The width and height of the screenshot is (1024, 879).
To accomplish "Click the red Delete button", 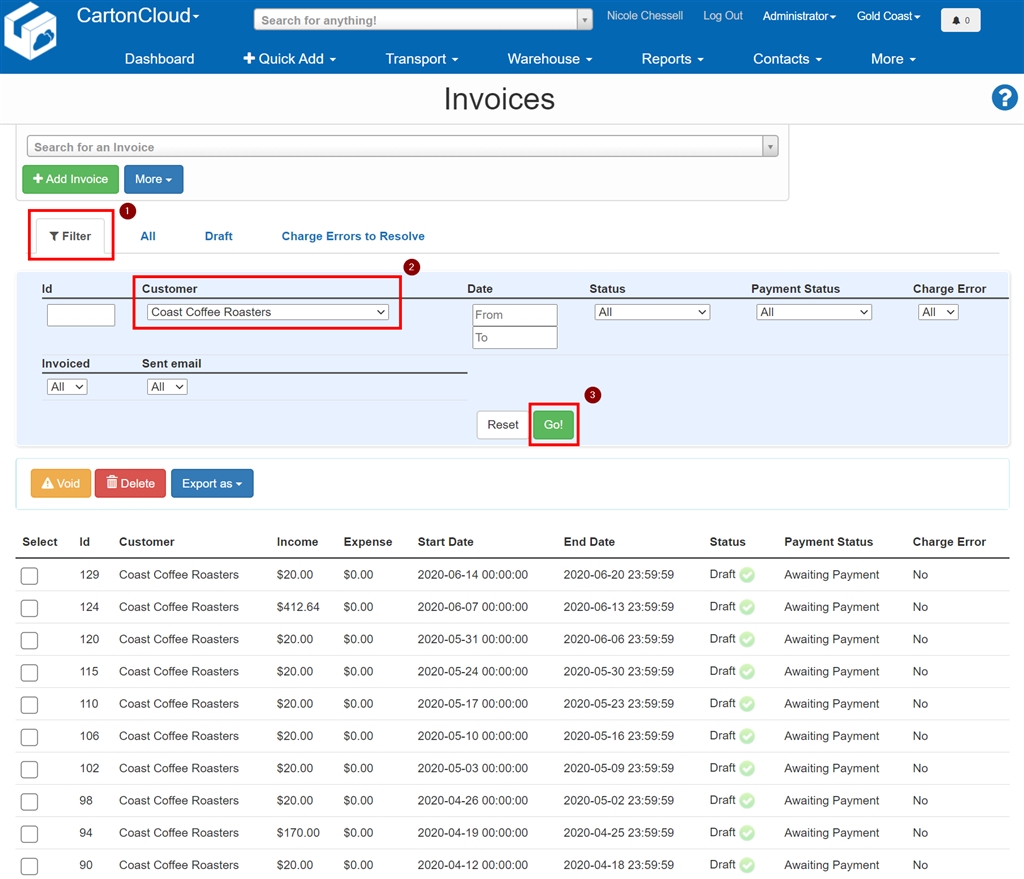I will 130,483.
